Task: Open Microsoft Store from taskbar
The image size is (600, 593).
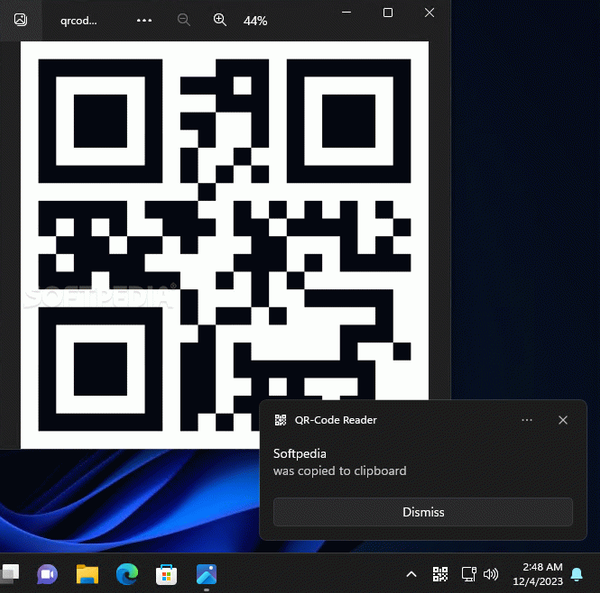Action: [x=166, y=574]
